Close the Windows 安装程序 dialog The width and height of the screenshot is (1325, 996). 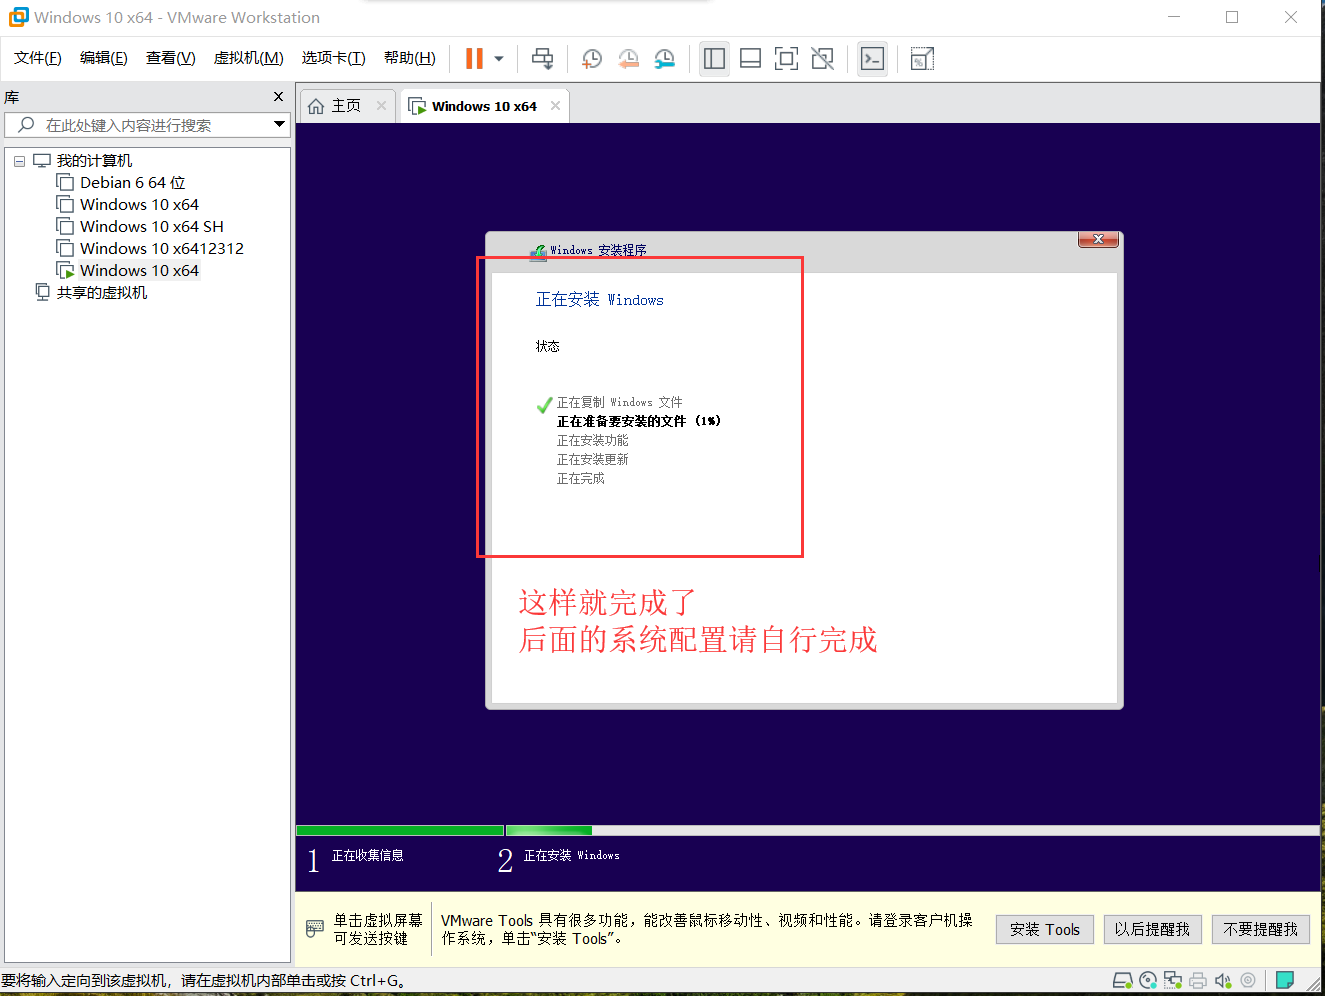[1098, 239]
